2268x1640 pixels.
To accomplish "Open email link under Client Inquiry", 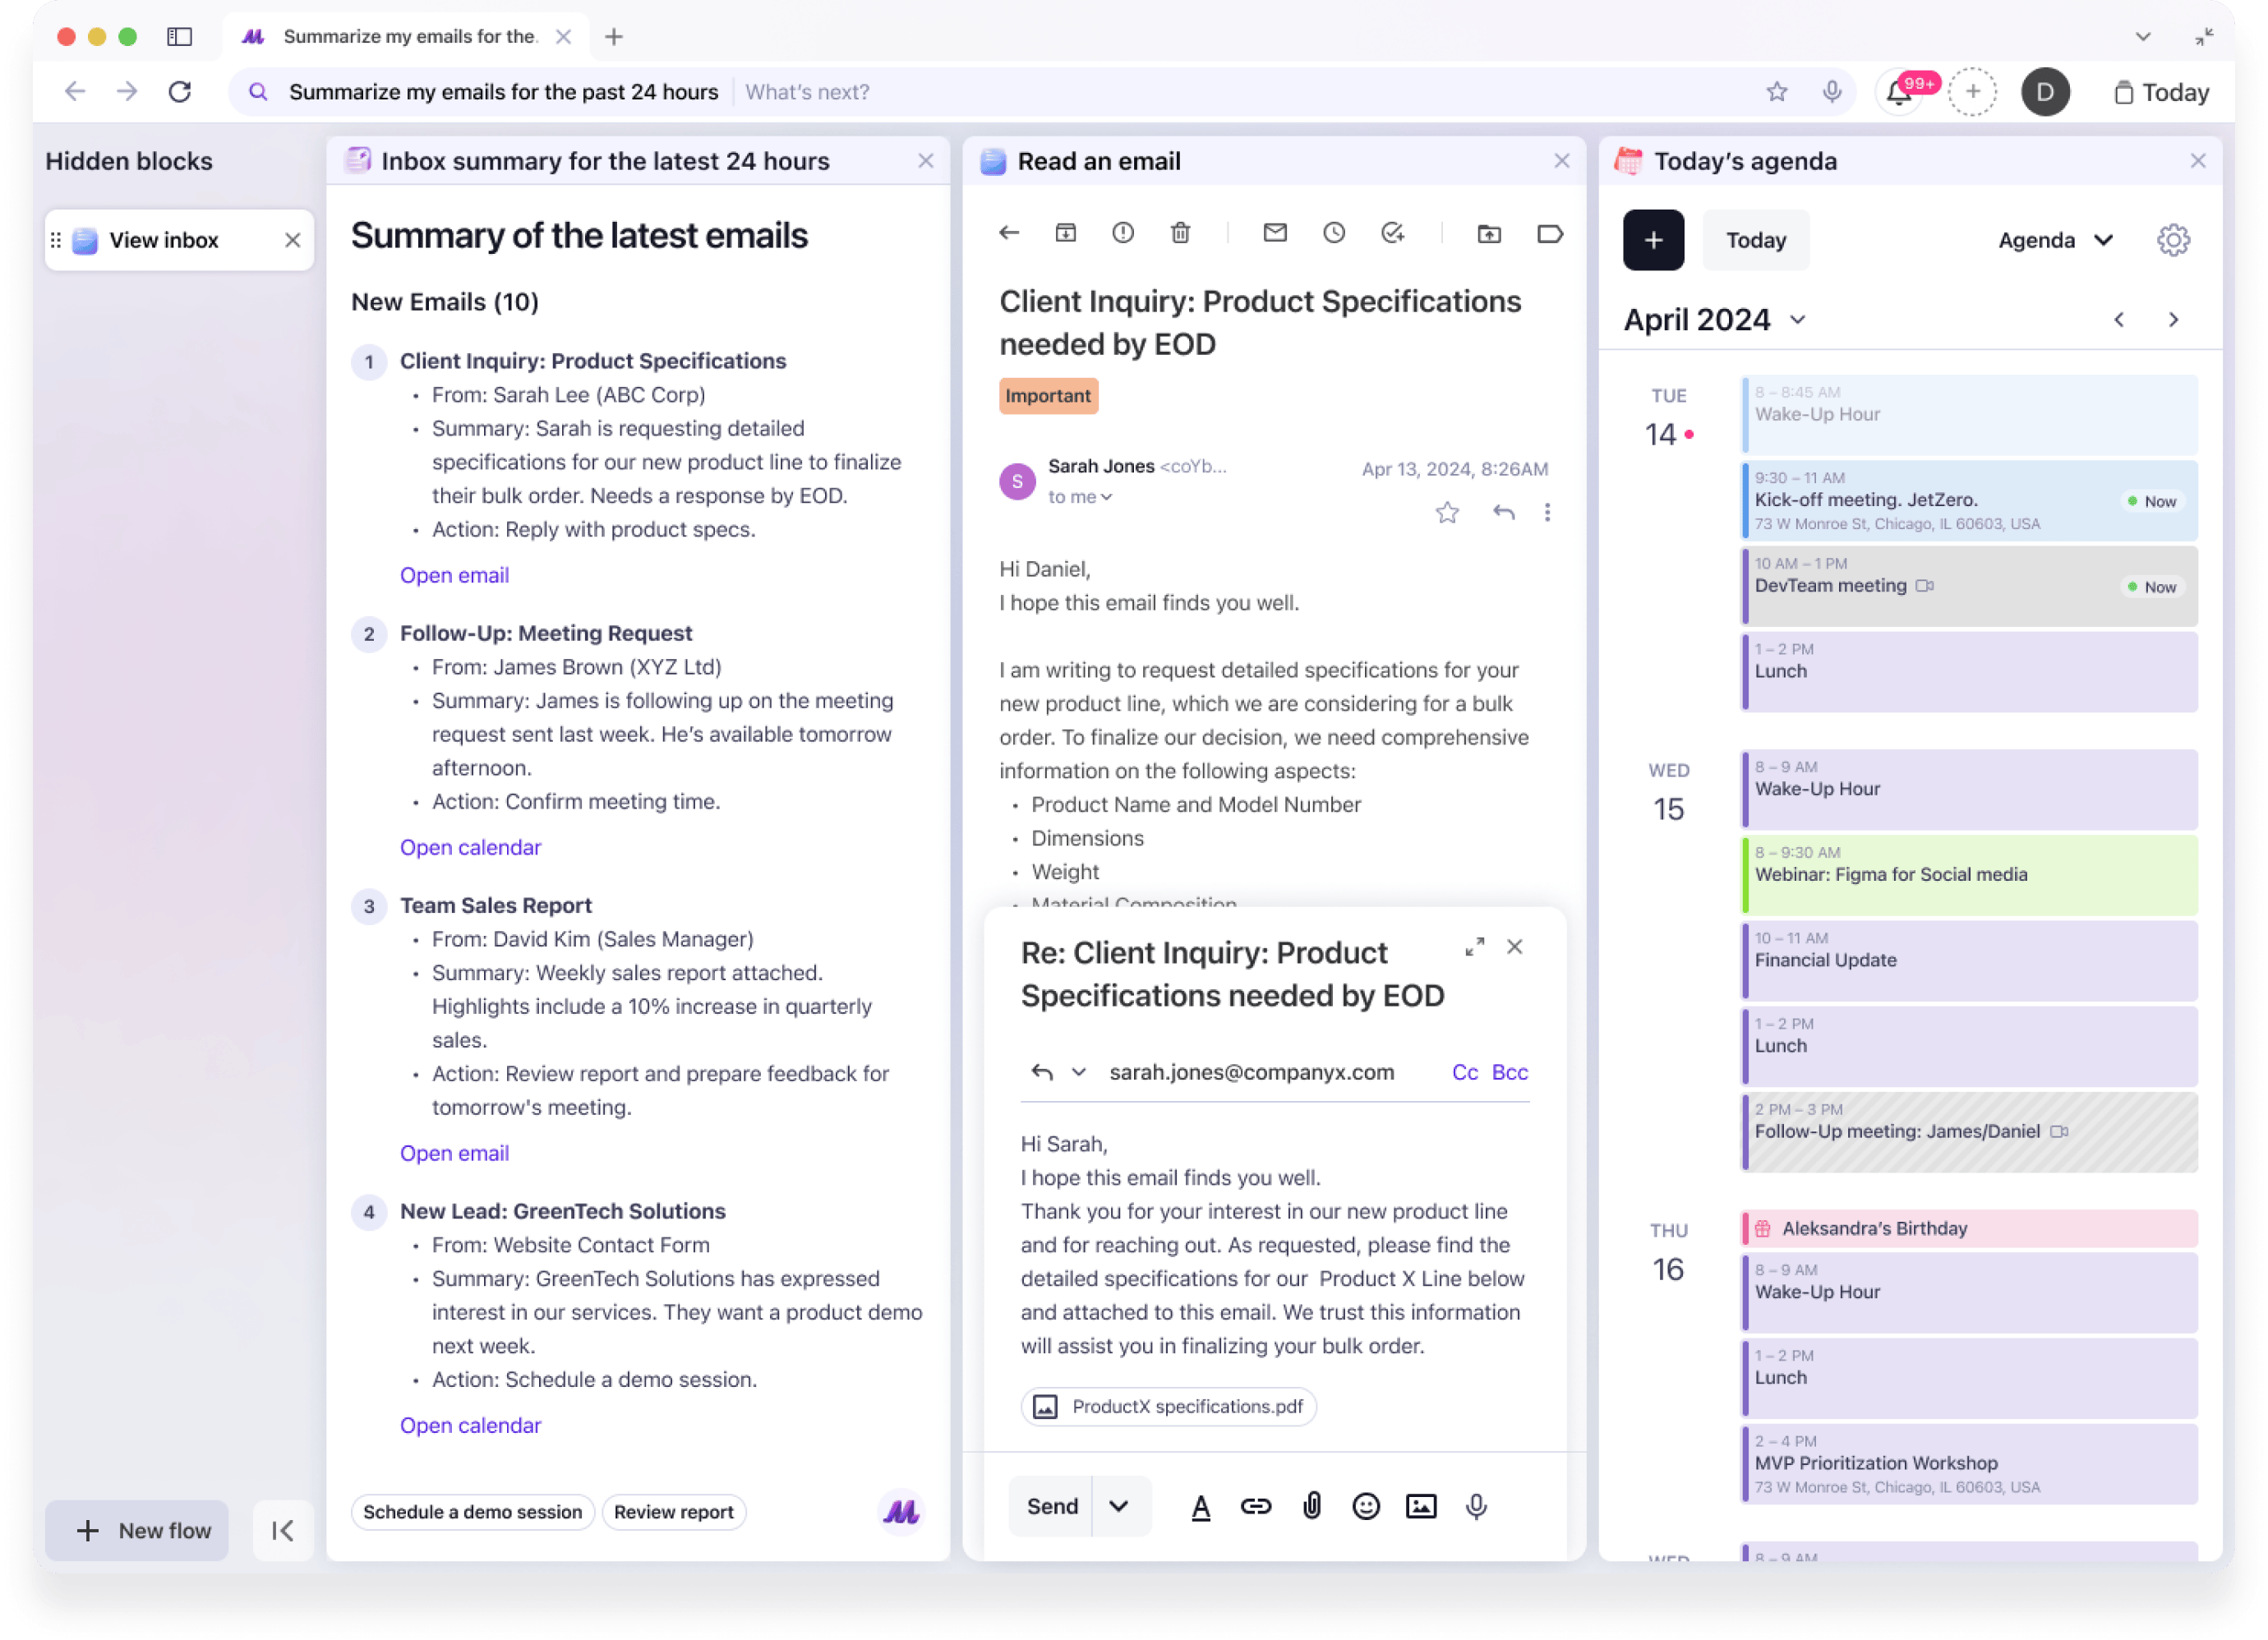I will [454, 575].
